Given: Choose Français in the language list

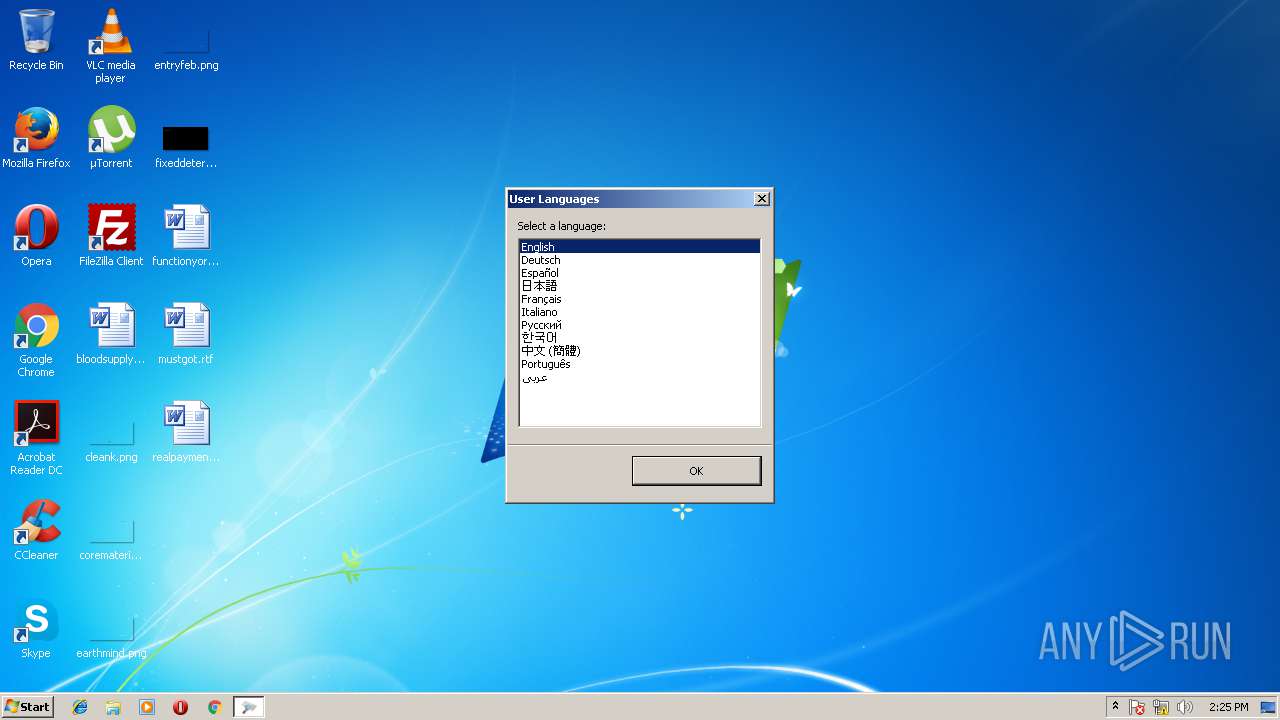Looking at the screenshot, I should (x=639, y=299).
